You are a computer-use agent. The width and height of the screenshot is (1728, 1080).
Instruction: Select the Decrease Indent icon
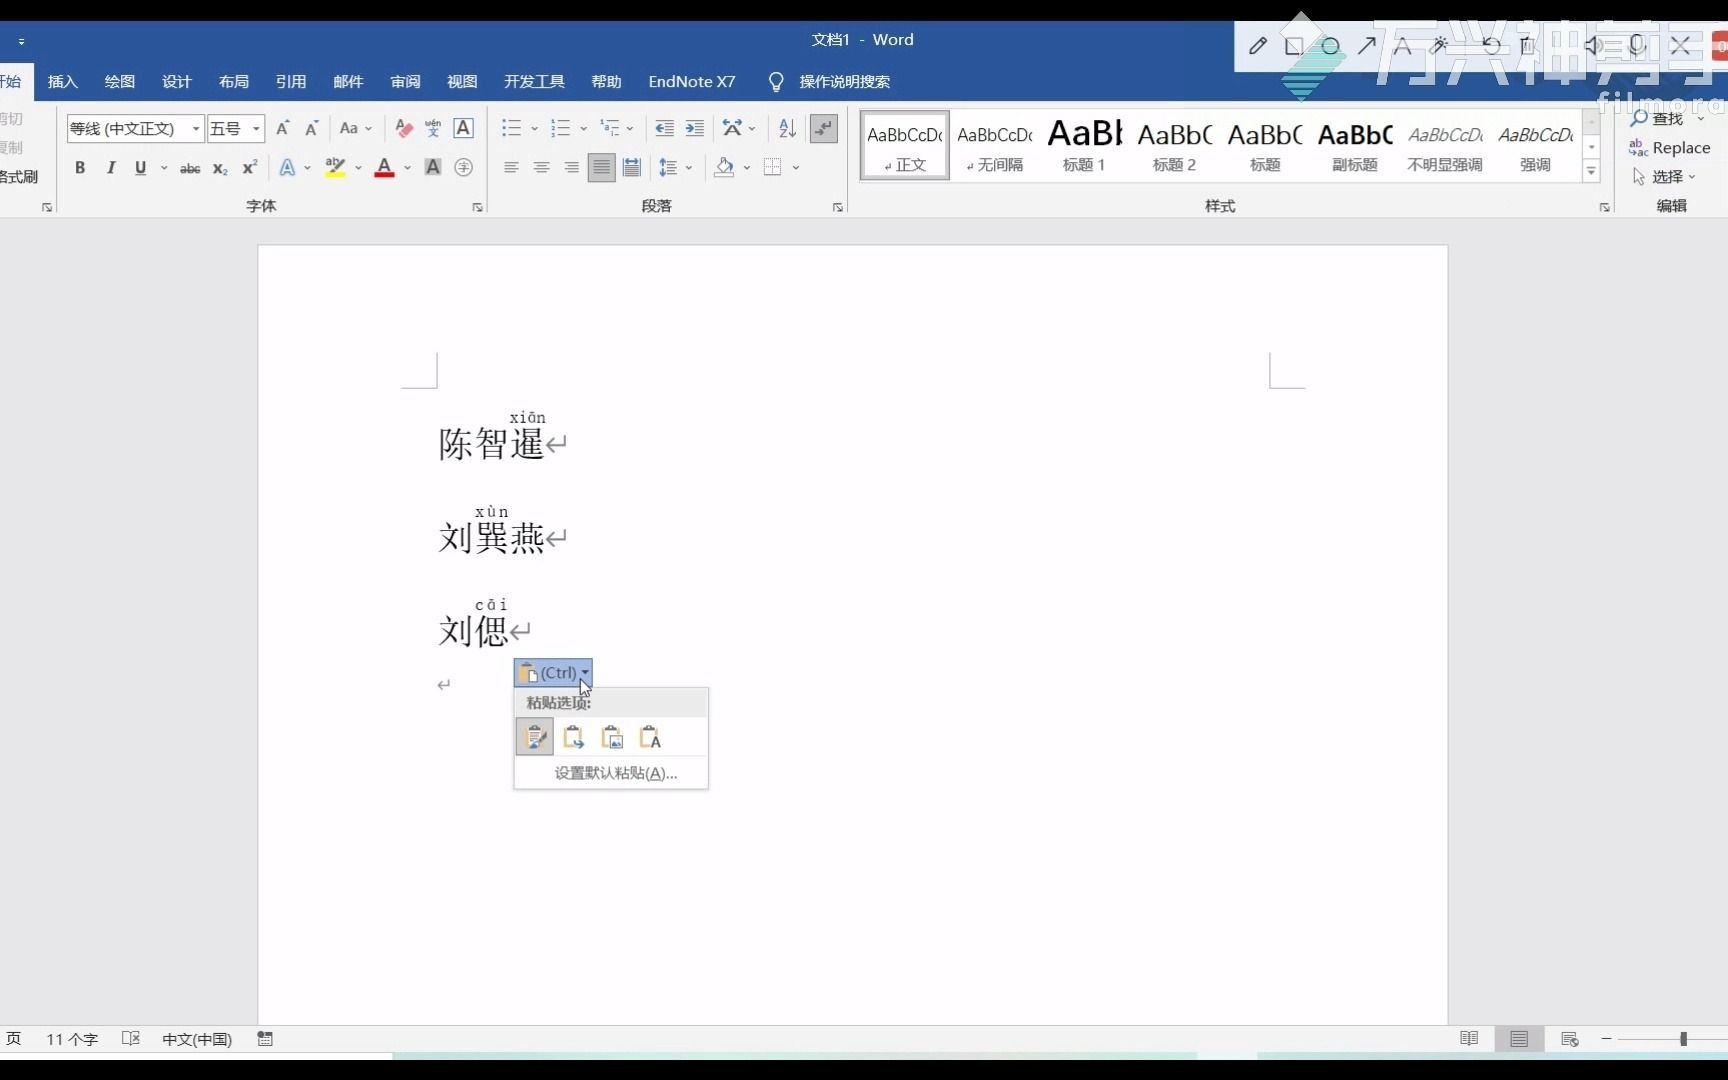[x=664, y=128]
